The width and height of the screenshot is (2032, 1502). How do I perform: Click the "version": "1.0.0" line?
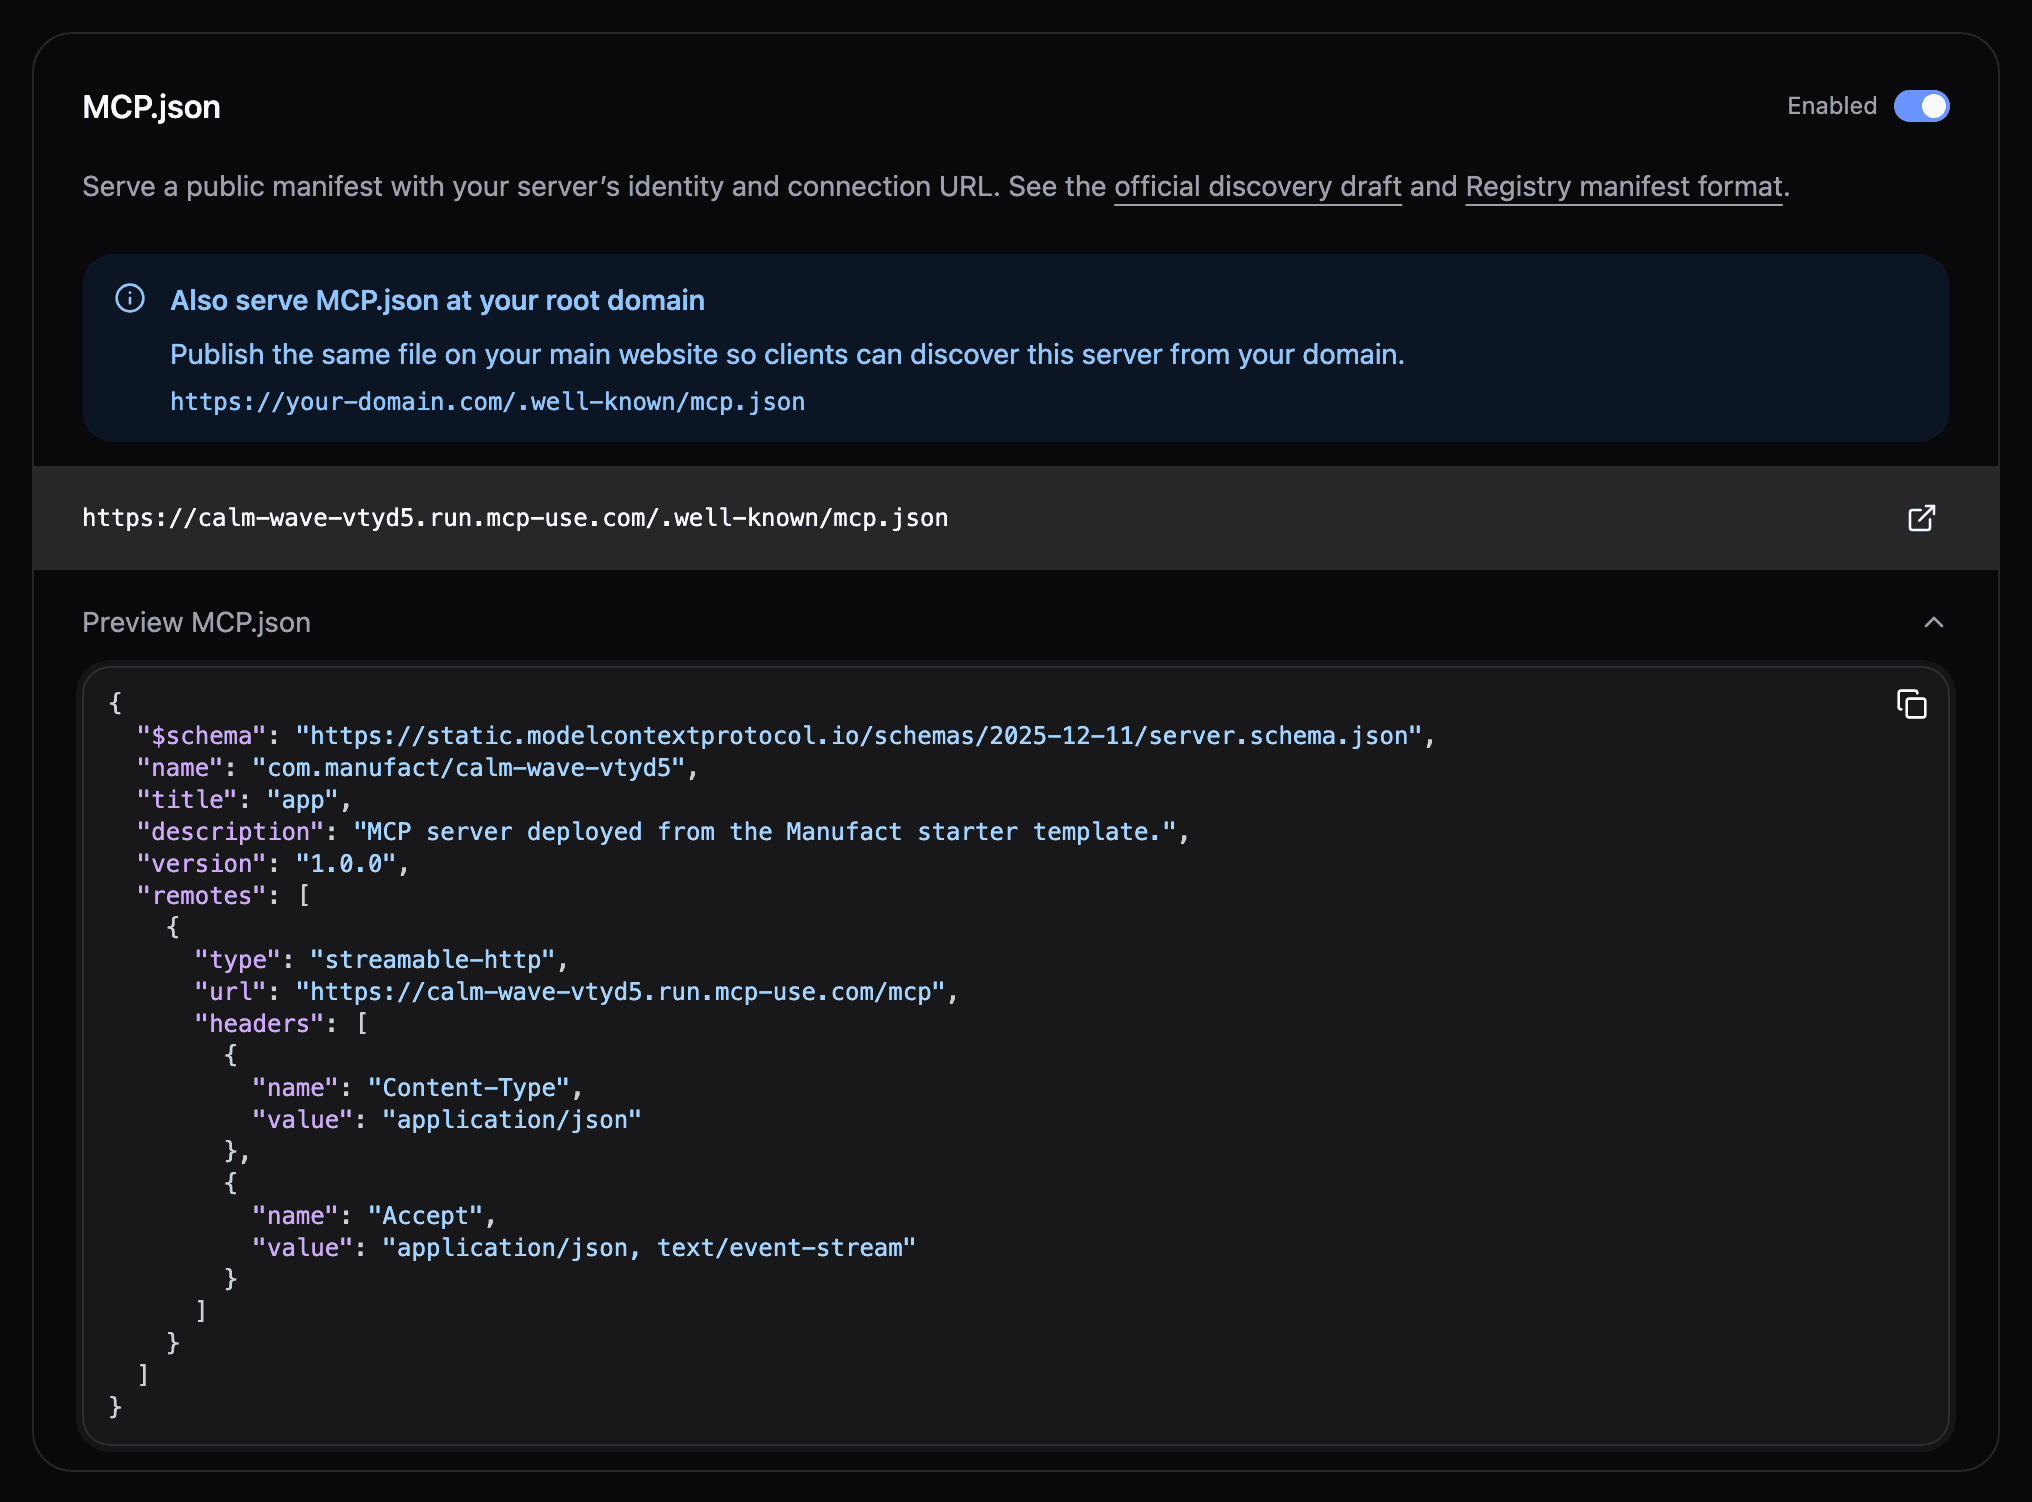pos(273,864)
